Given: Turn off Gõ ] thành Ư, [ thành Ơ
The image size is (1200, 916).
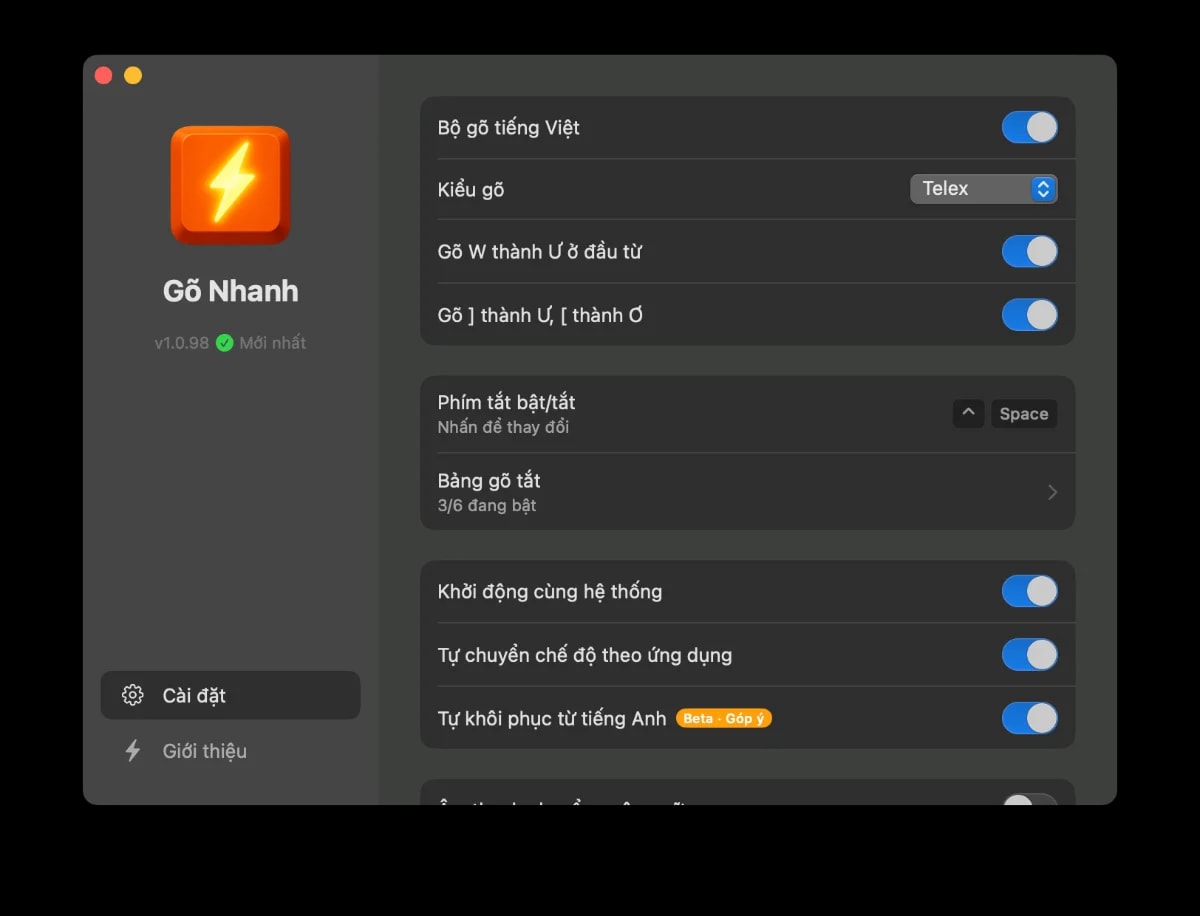Looking at the screenshot, I should click(1030, 314).
